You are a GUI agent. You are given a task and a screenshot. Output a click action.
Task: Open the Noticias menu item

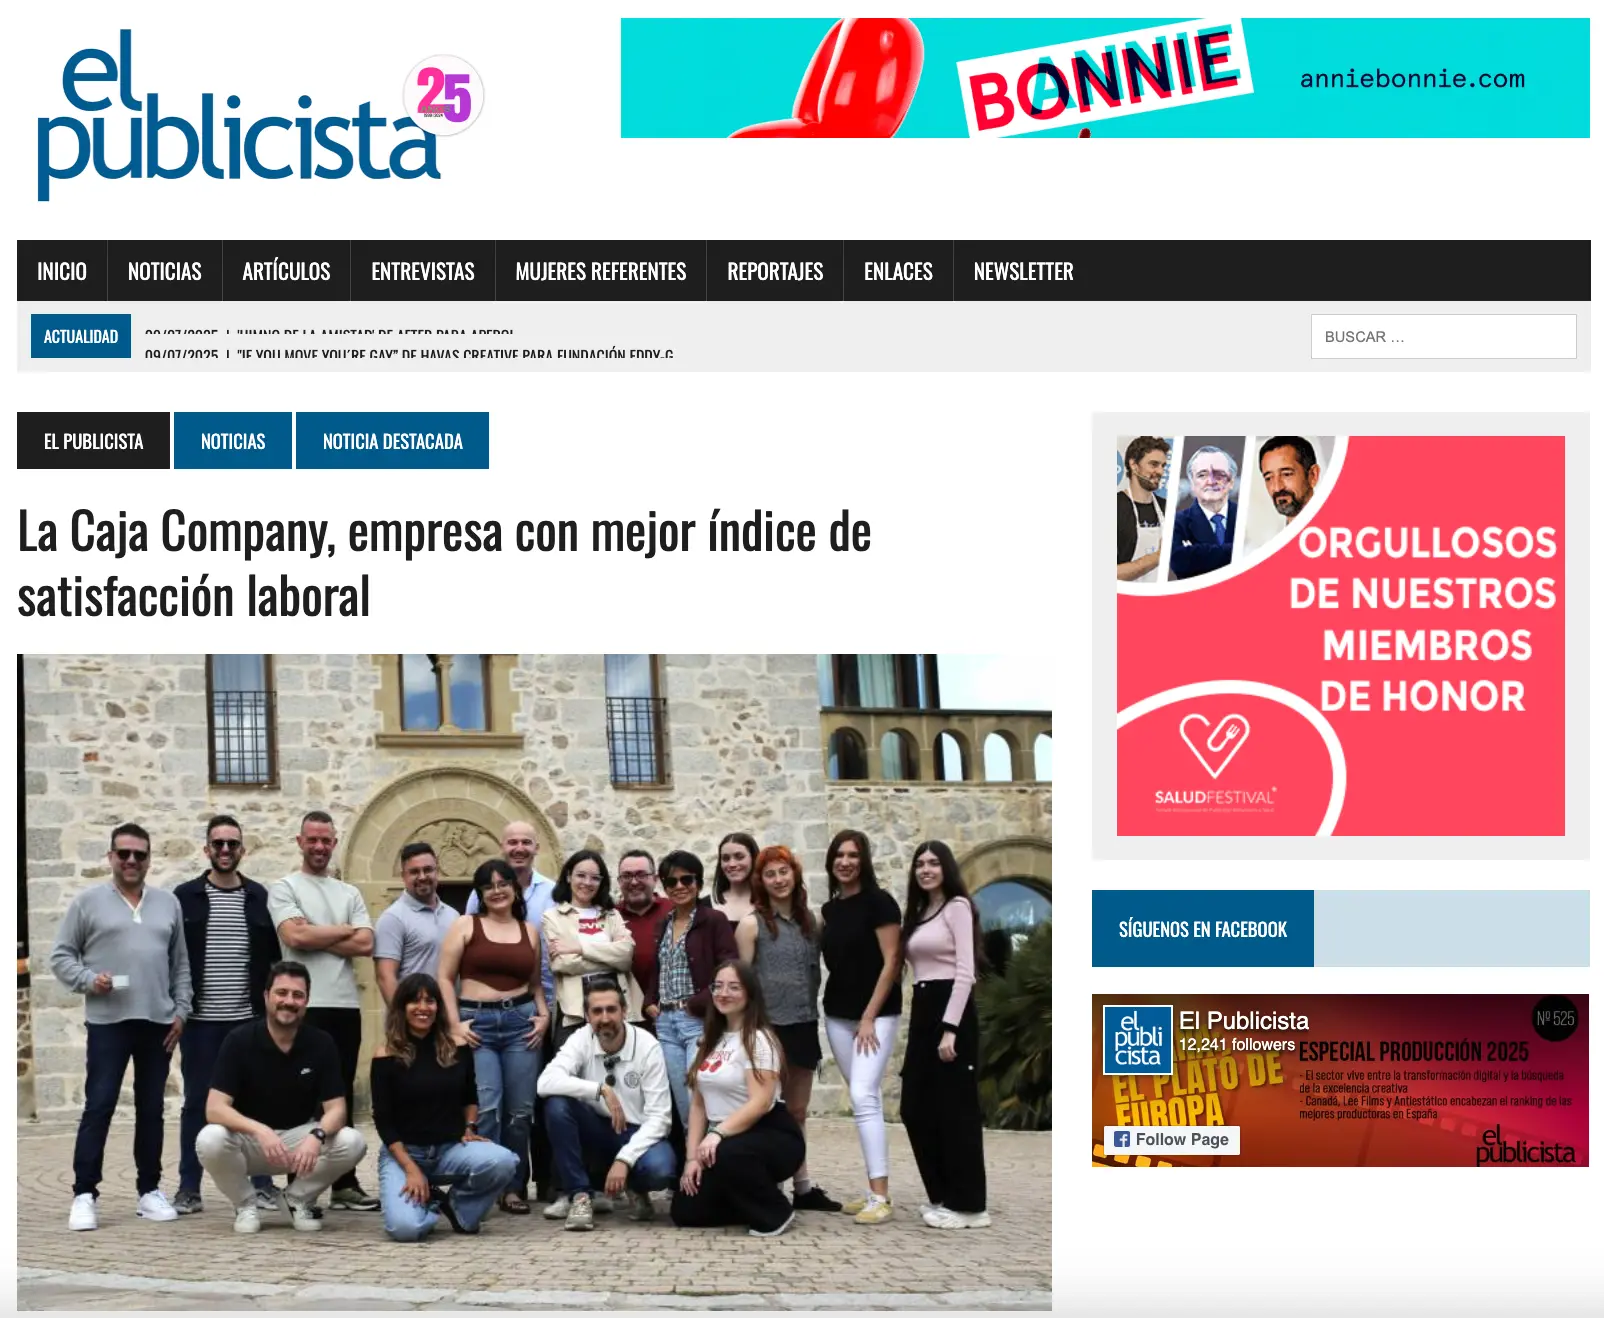click(165, 271)
